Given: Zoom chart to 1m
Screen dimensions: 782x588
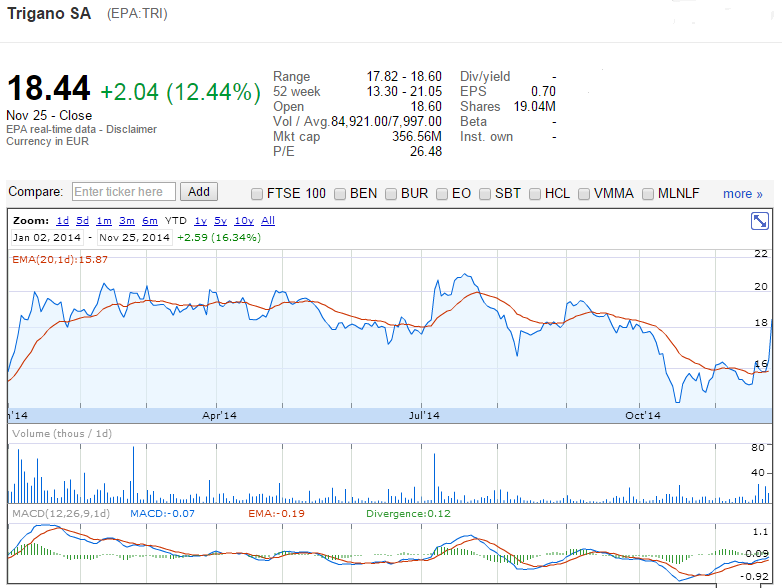Looking at the screenshot, I should pyautogui.click(x=104, y=220).
